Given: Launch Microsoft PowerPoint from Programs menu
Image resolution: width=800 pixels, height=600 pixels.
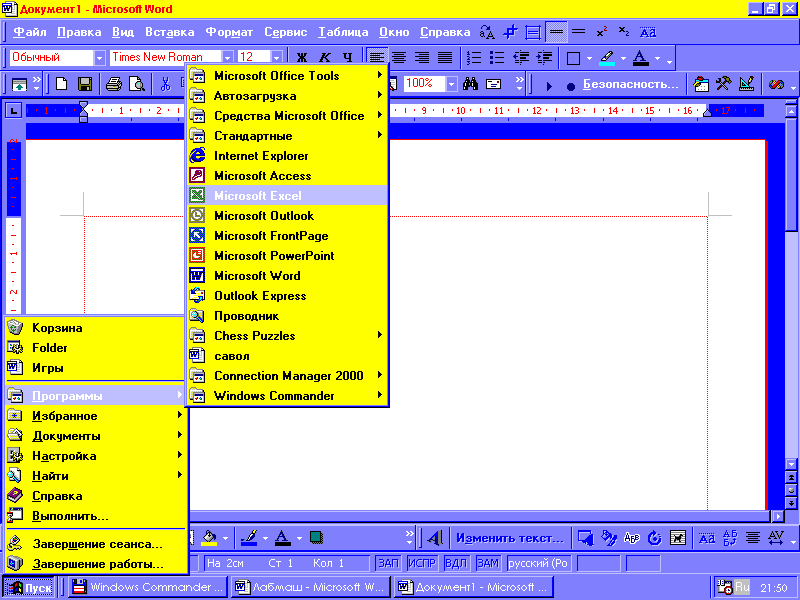Looking at the screenshot, I should pos(287,256).
